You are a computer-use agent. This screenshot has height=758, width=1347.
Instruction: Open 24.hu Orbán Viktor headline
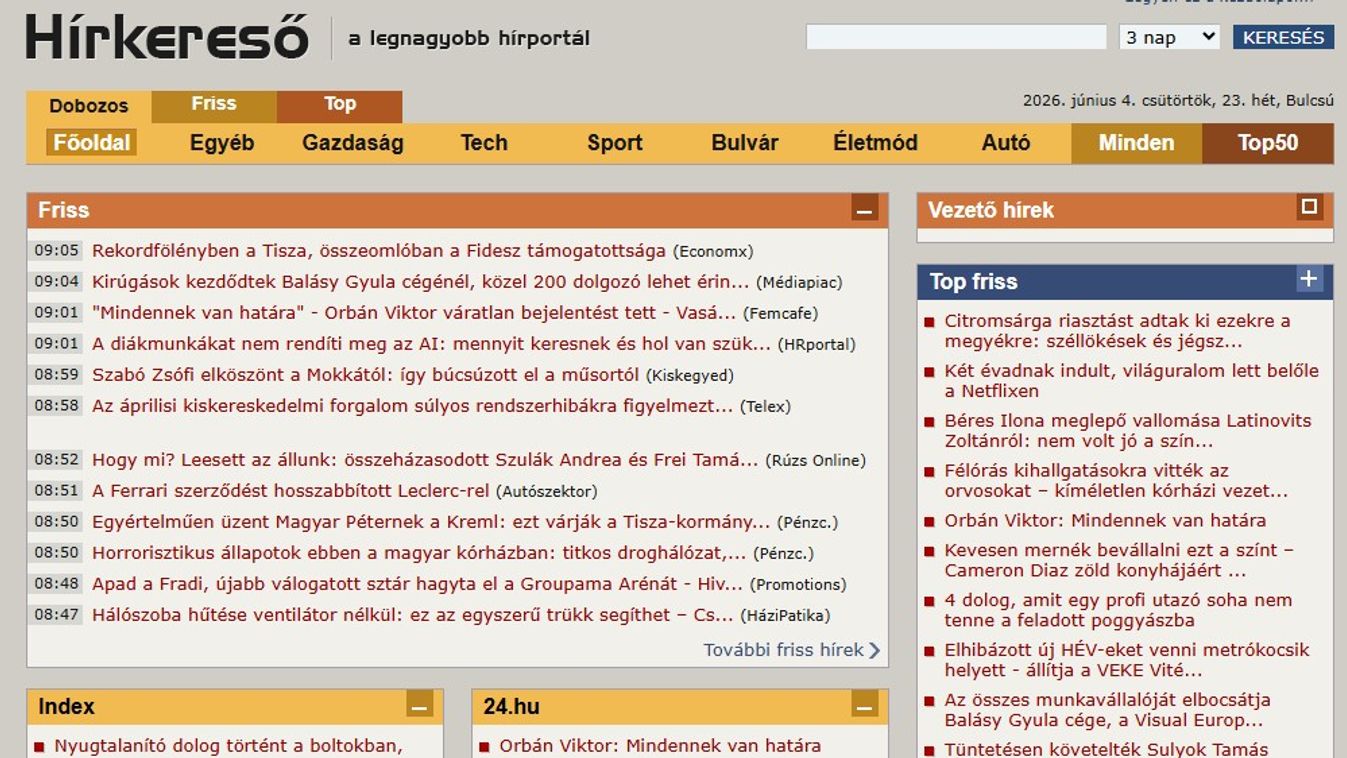click(660, 746)
